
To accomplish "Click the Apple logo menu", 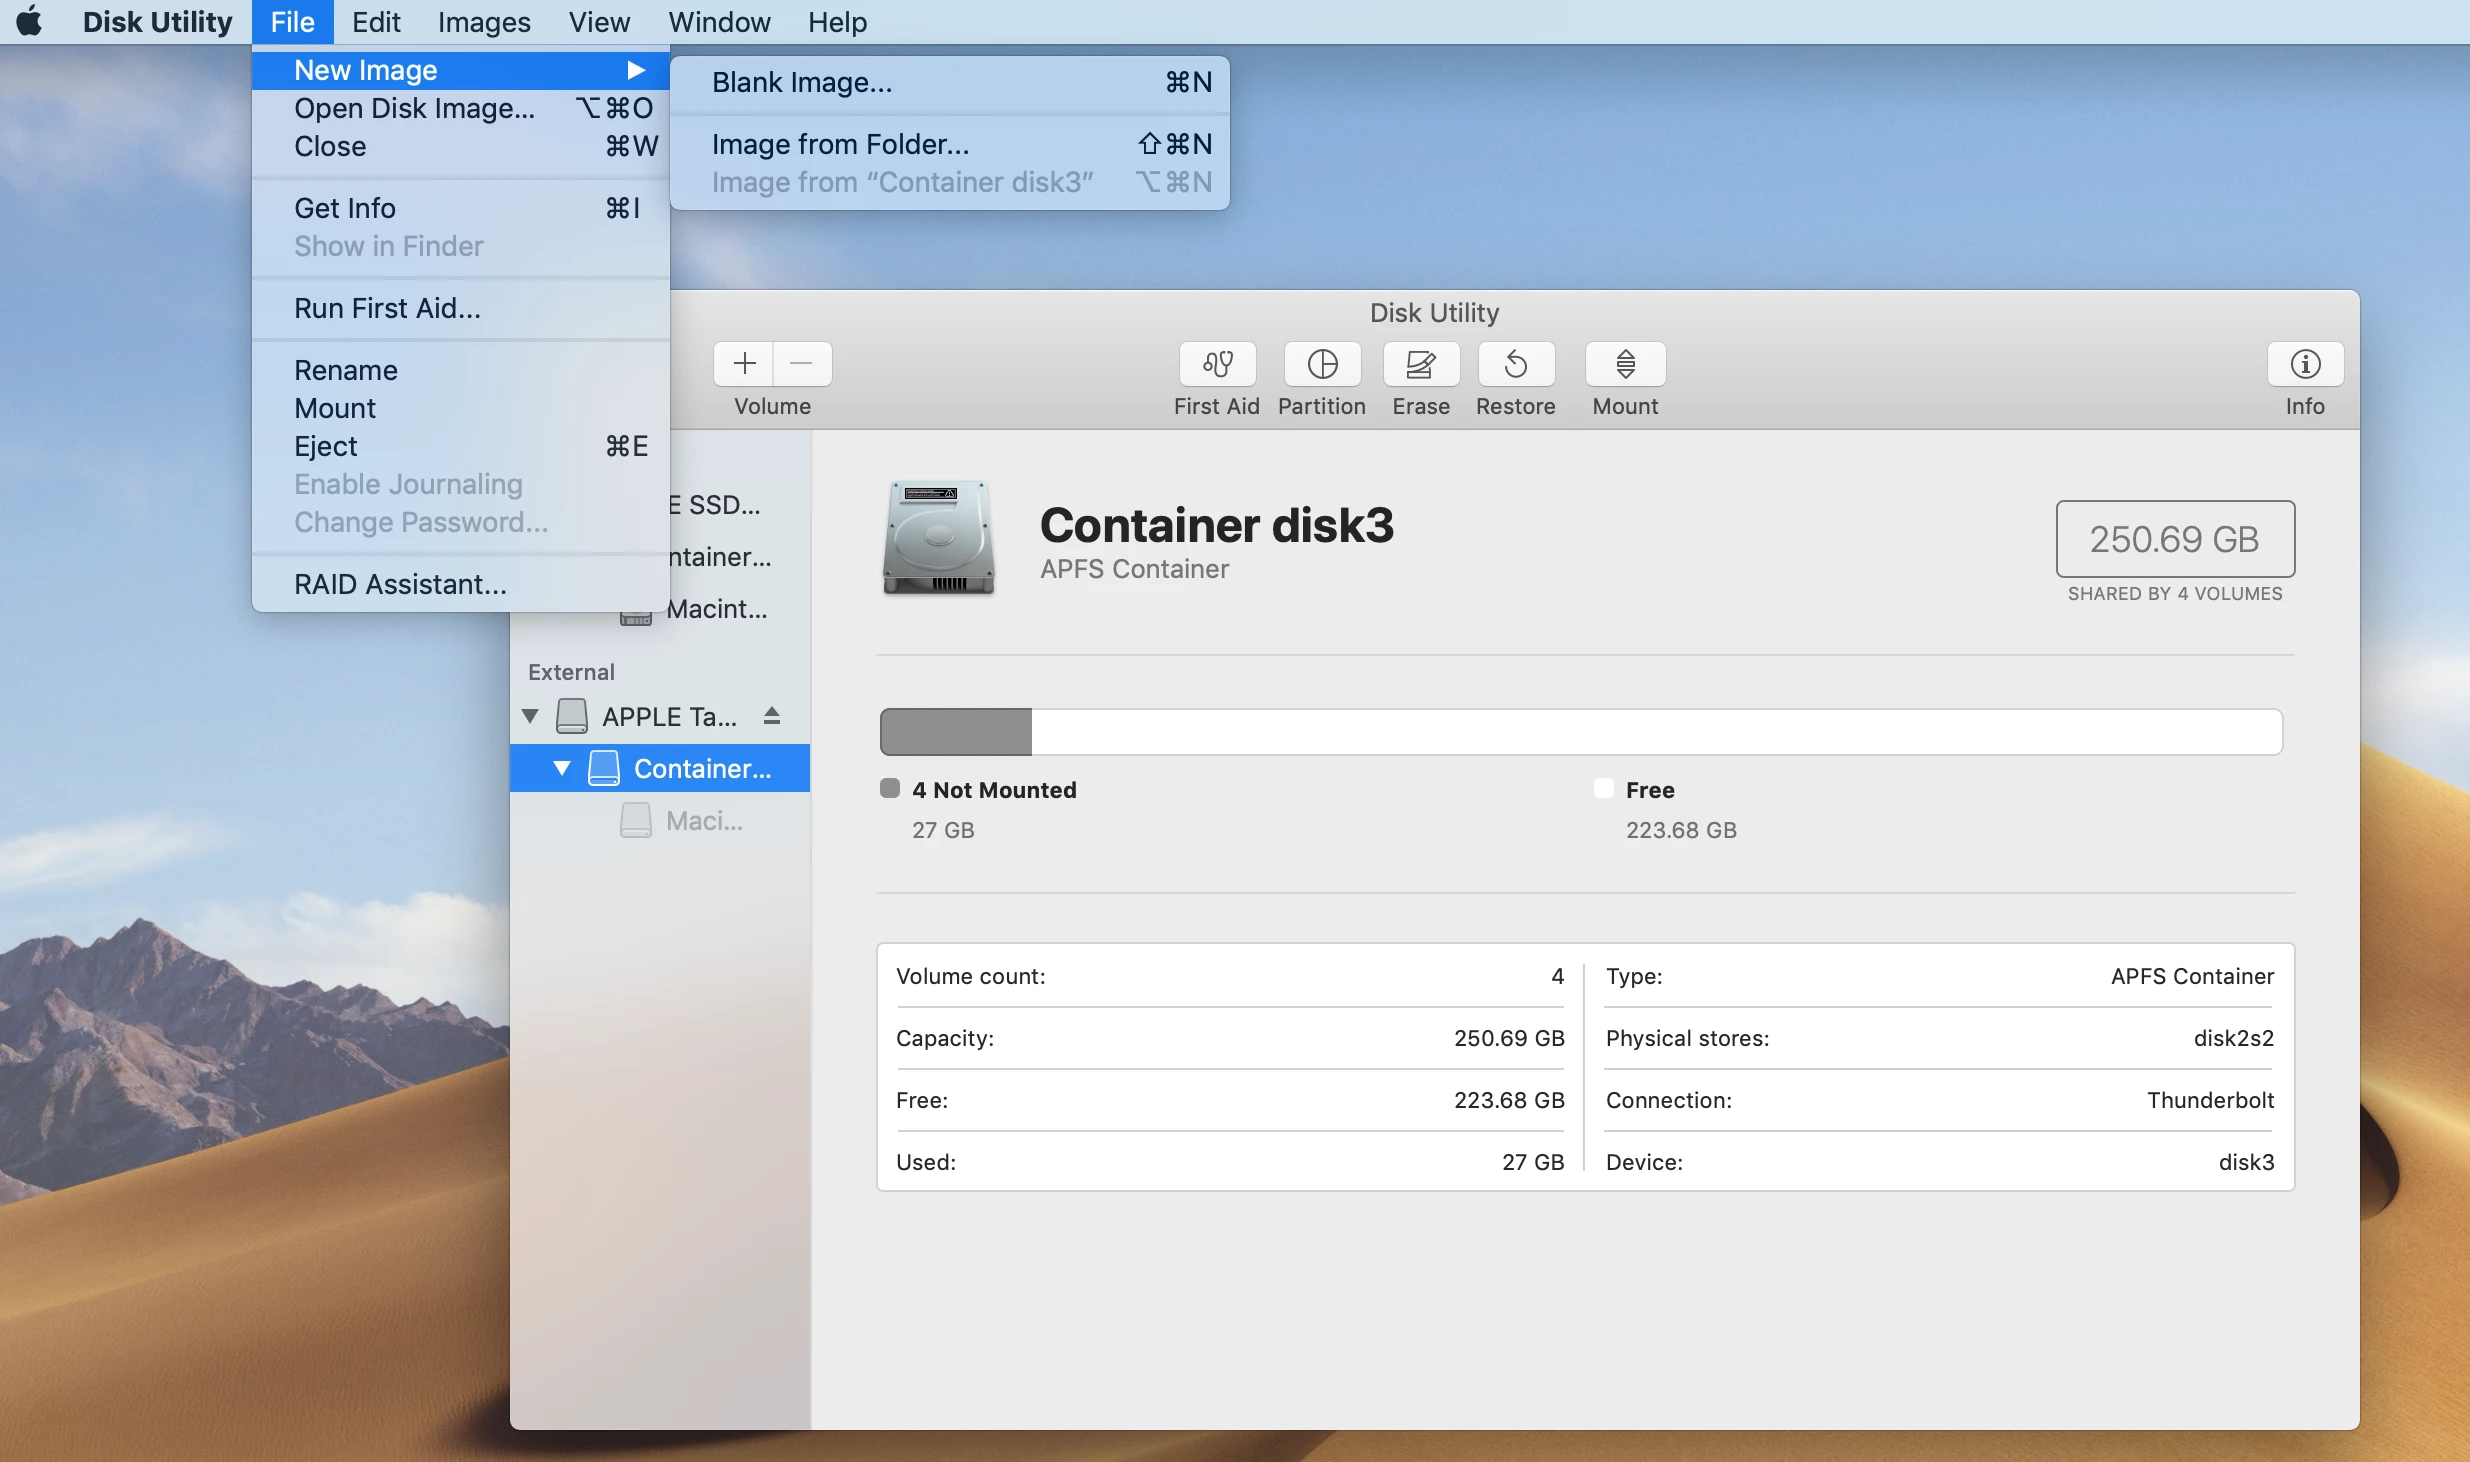I will (x=30, y=22).
